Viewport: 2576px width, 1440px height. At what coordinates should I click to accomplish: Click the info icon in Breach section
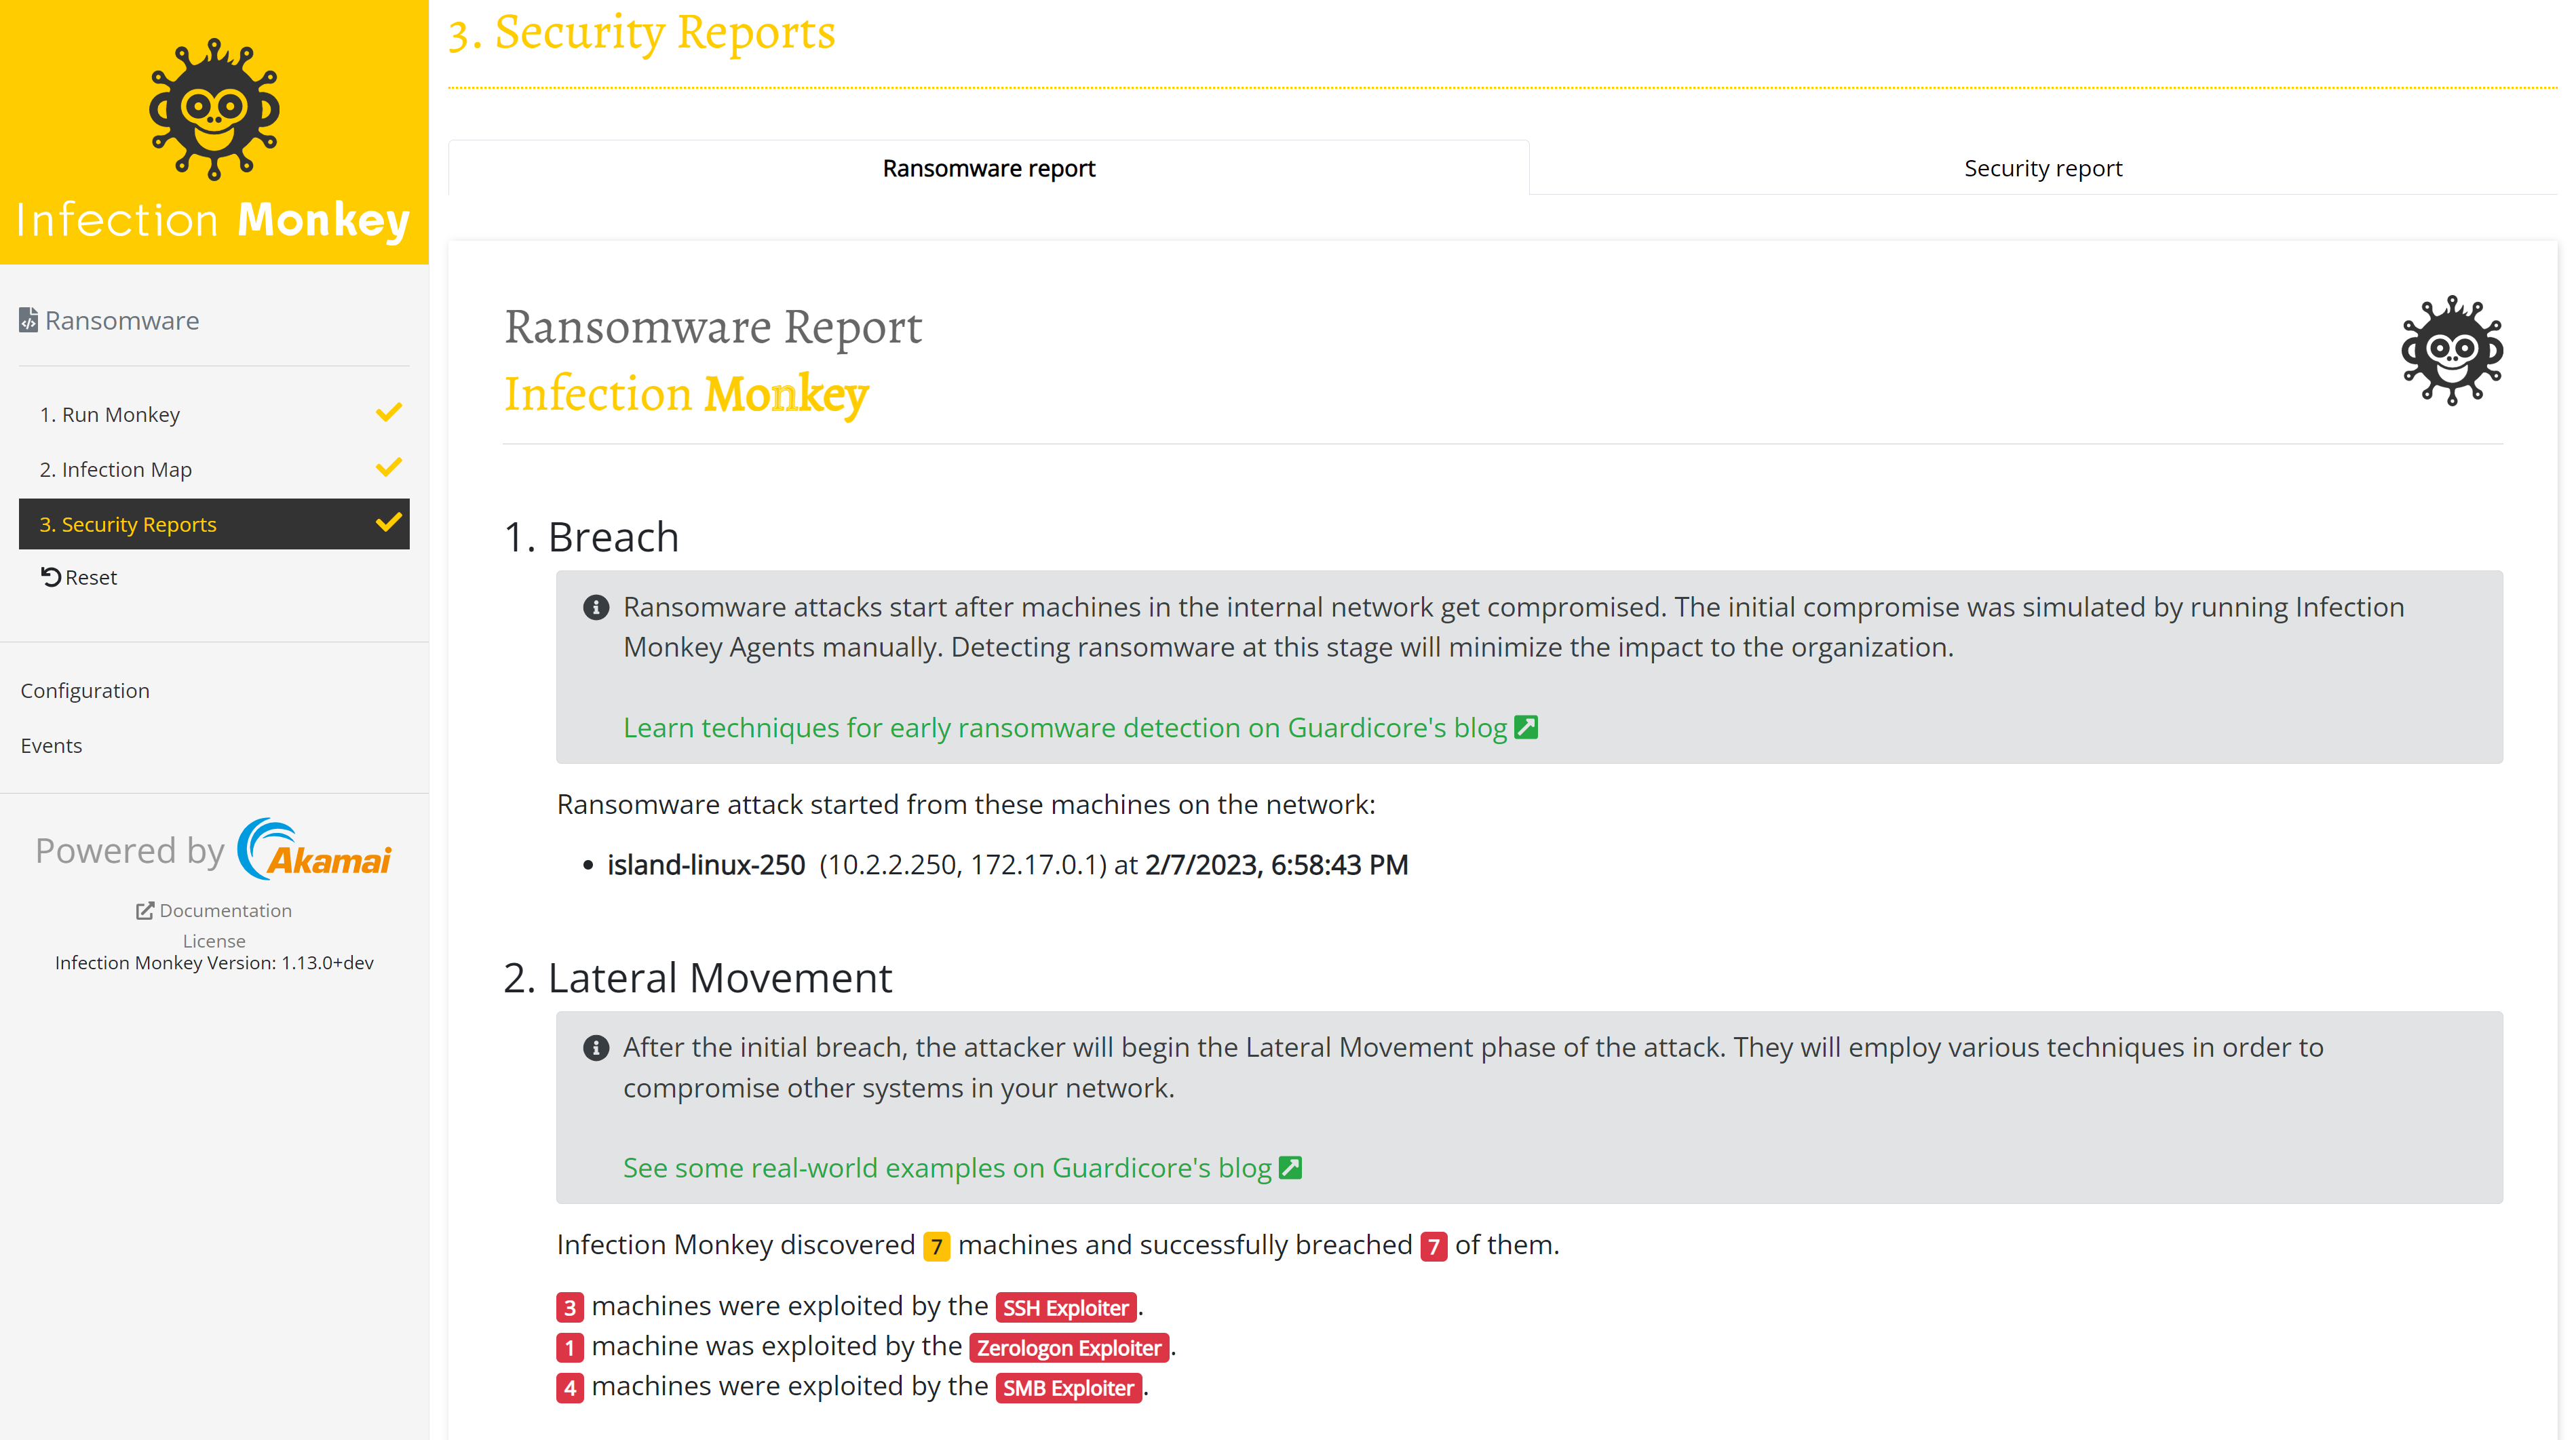pos(596,607)
